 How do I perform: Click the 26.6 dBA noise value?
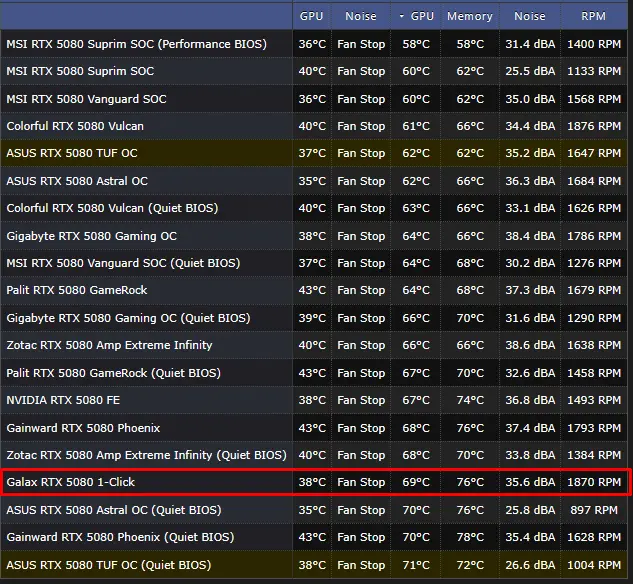tap(530, 565)
